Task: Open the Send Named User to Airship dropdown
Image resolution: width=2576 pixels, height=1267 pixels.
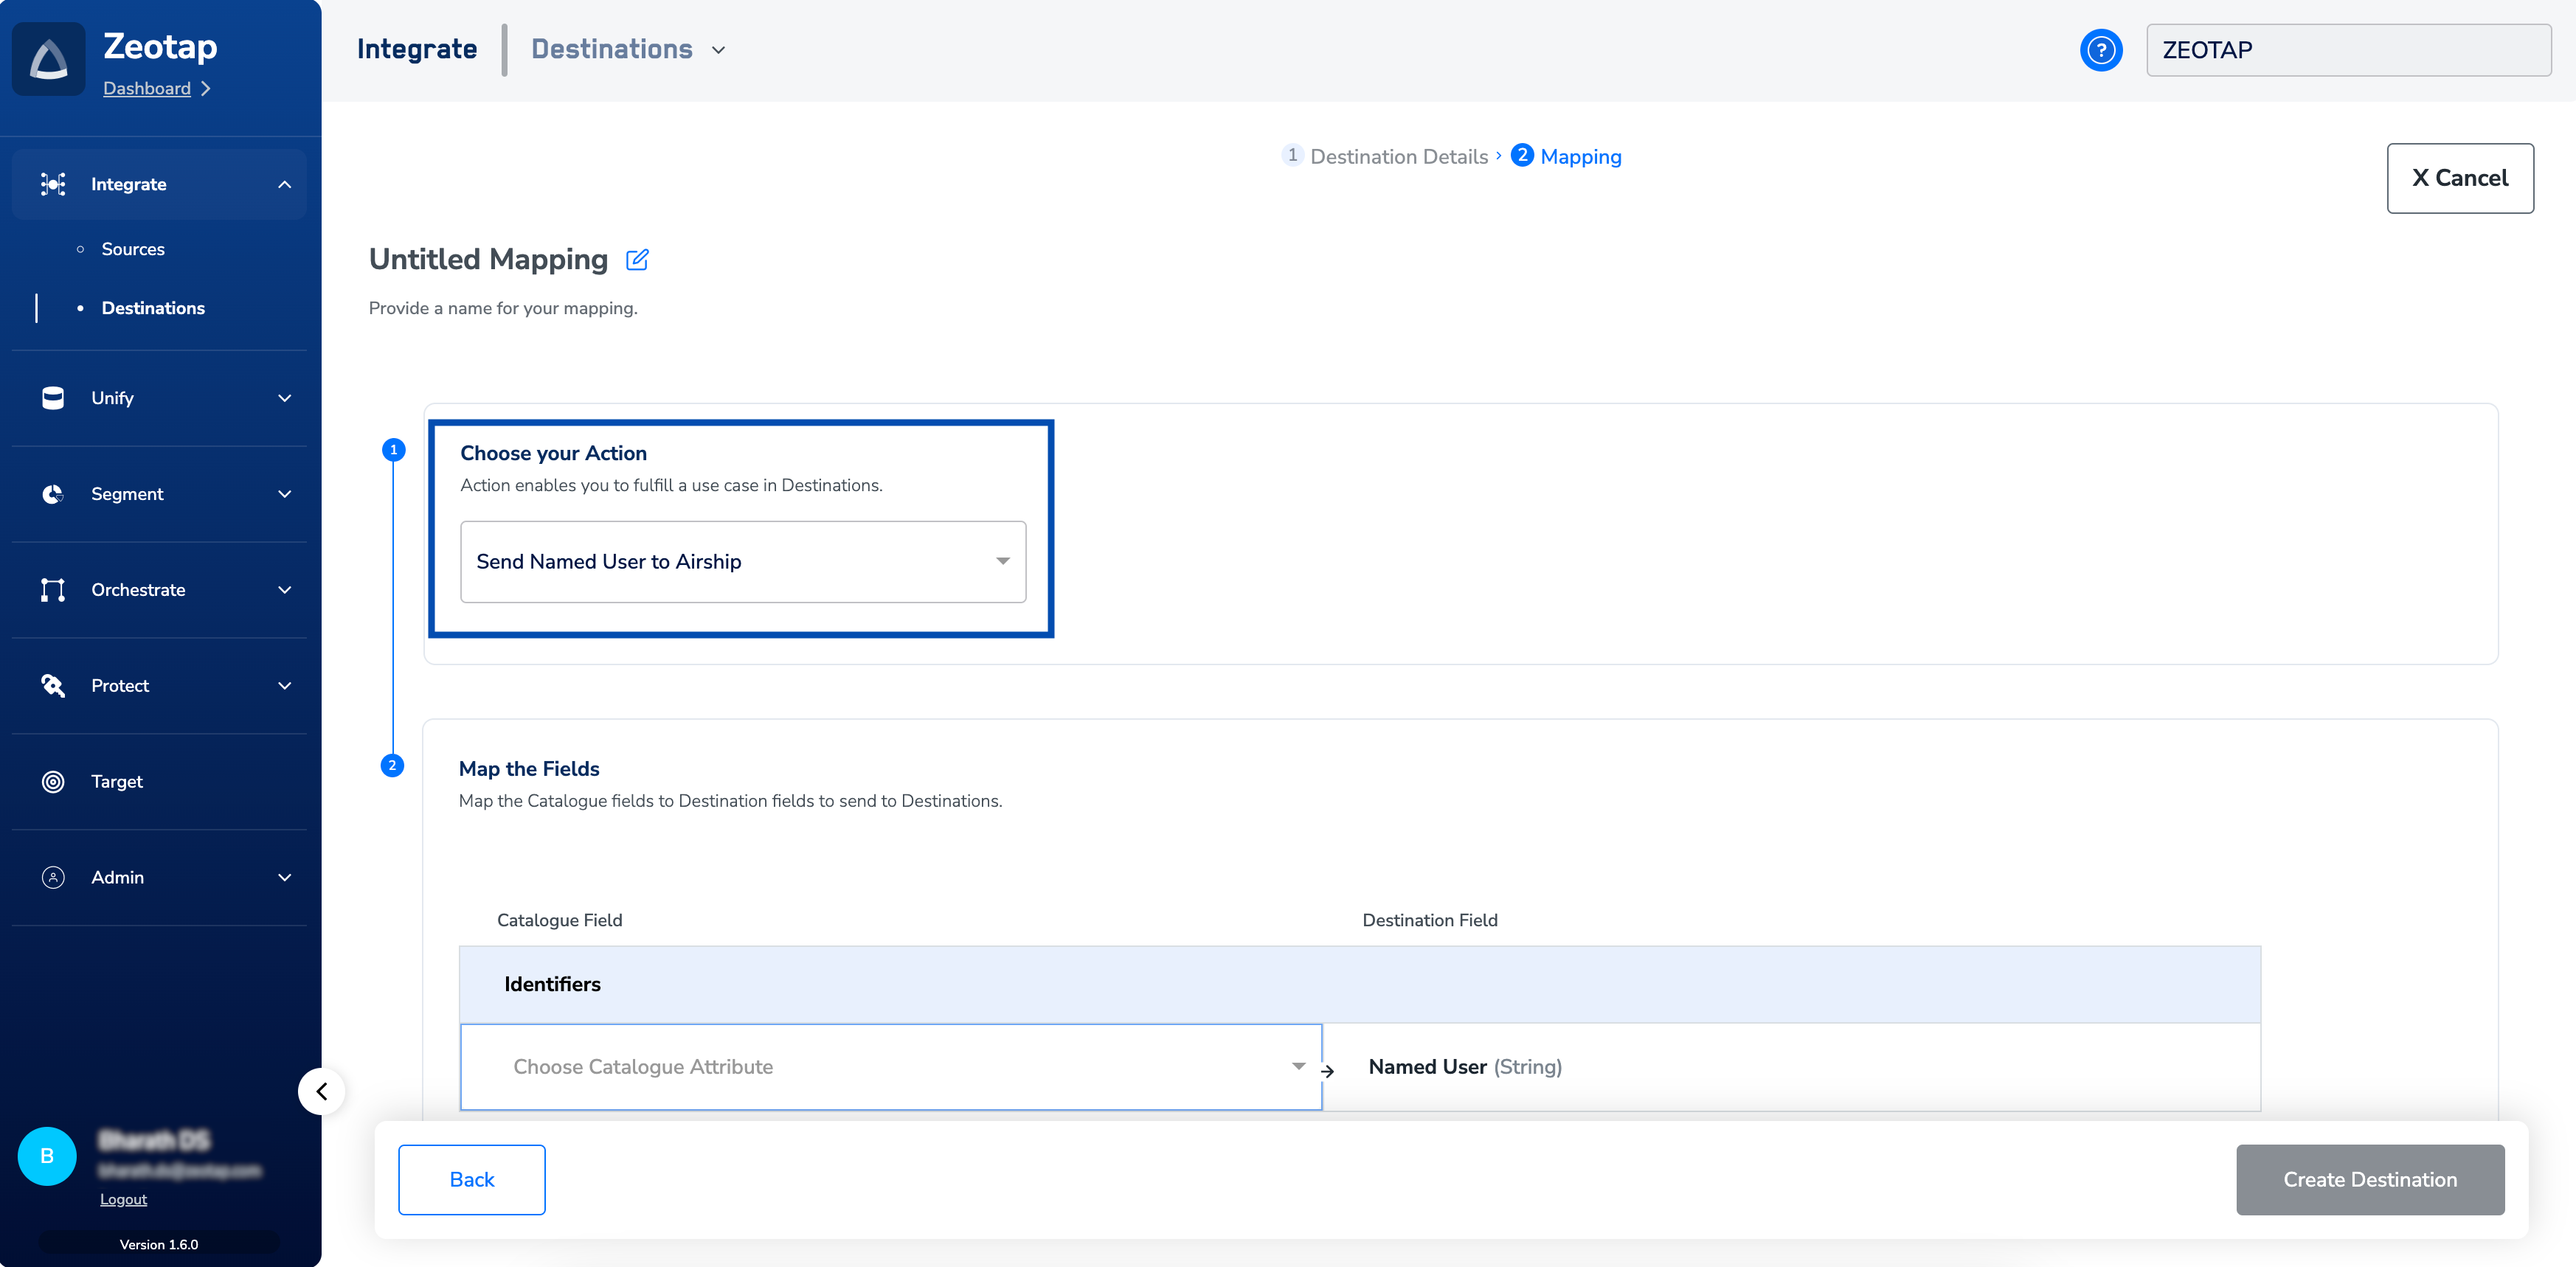Action: pos(742,562)
